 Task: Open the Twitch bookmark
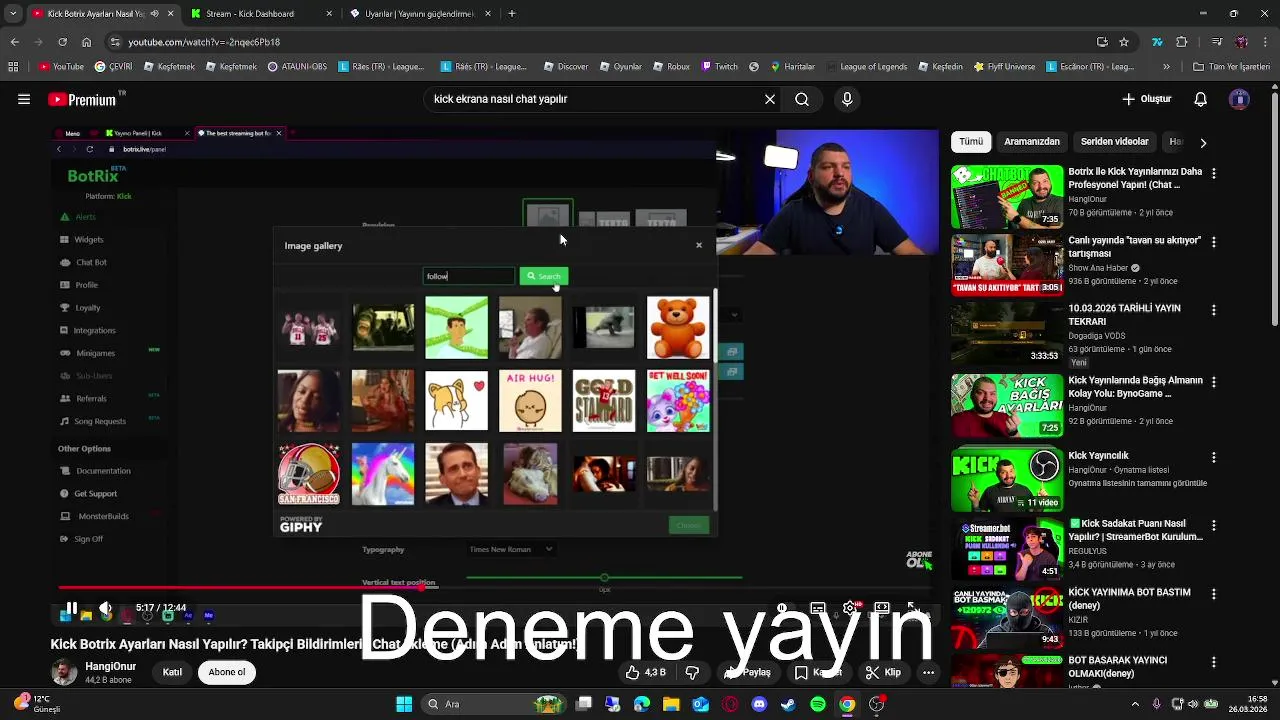pyautogui.click(x=720, y=67)
